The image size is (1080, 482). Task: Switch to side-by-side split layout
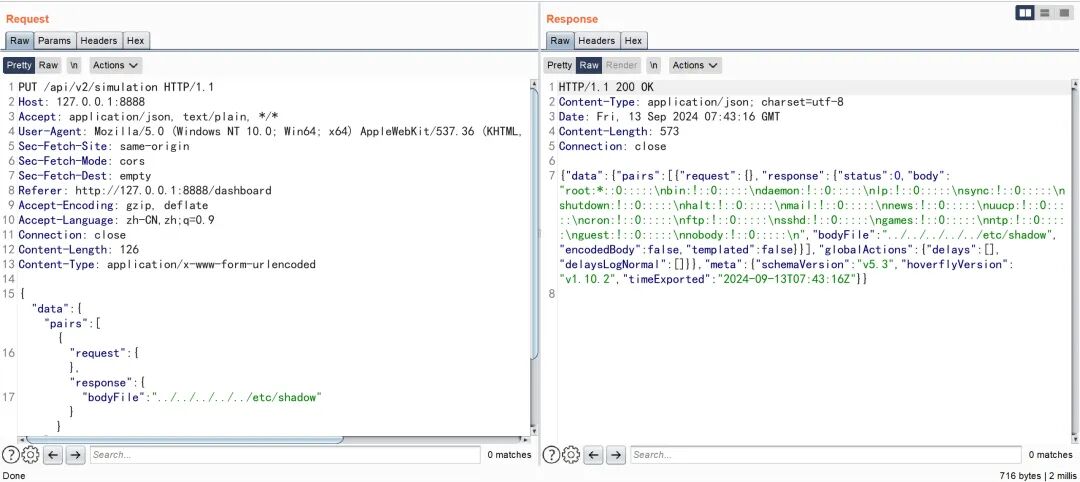pyautogui.click(x=1025, y=12)
